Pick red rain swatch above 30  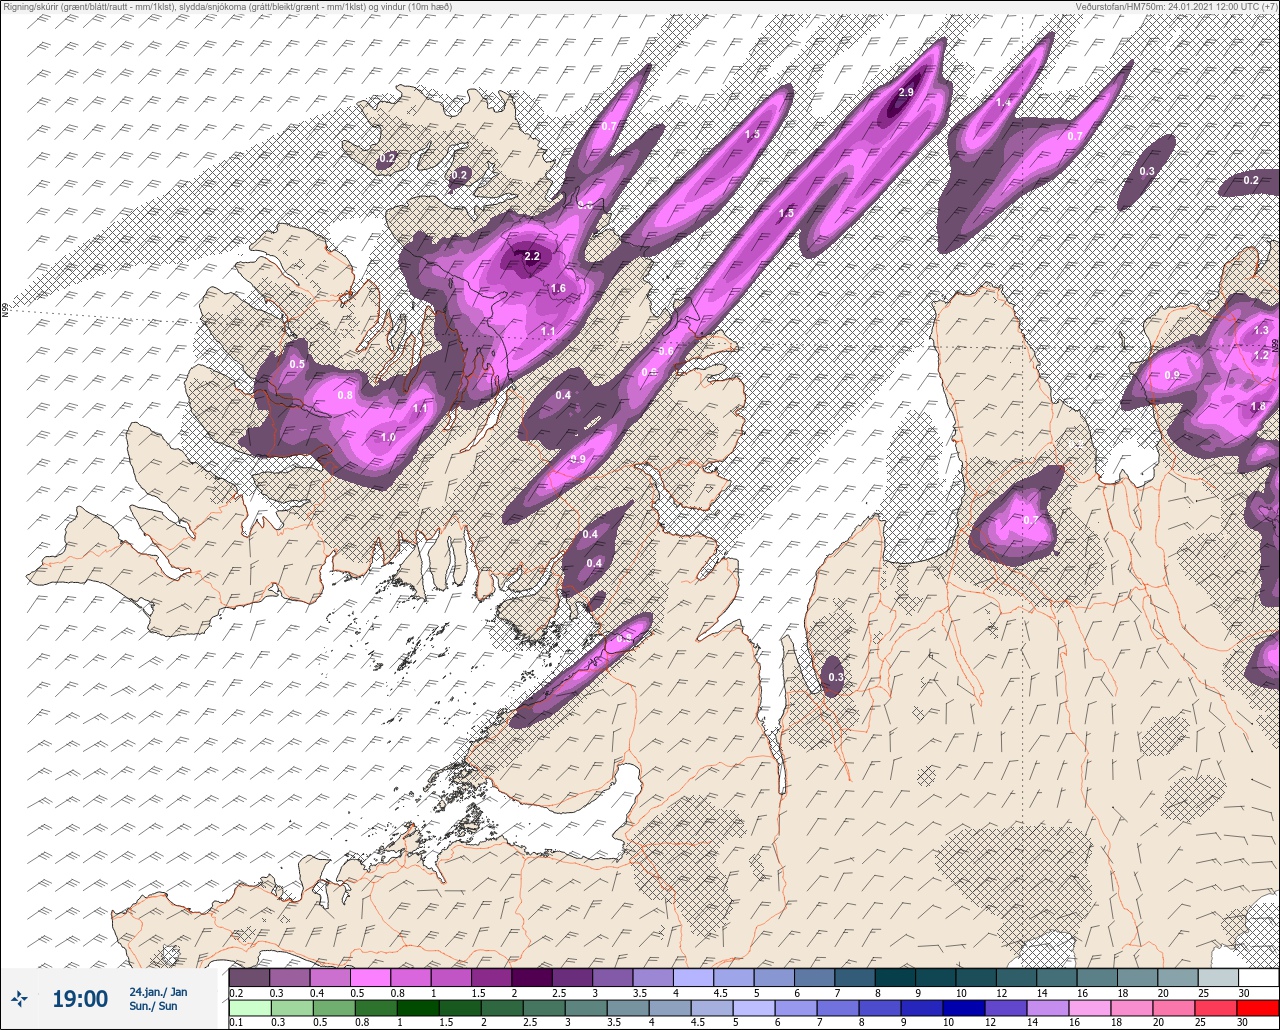1258,1008
